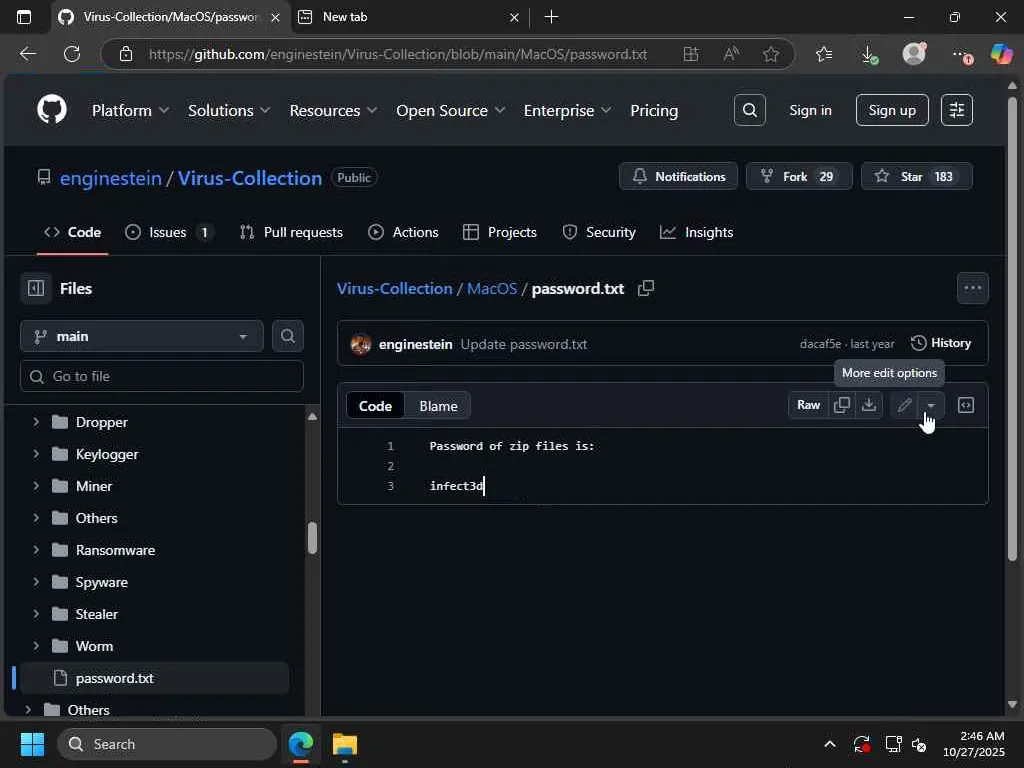Open Pricing page link
1024x768 pixels.
click(x=654, y=110)
